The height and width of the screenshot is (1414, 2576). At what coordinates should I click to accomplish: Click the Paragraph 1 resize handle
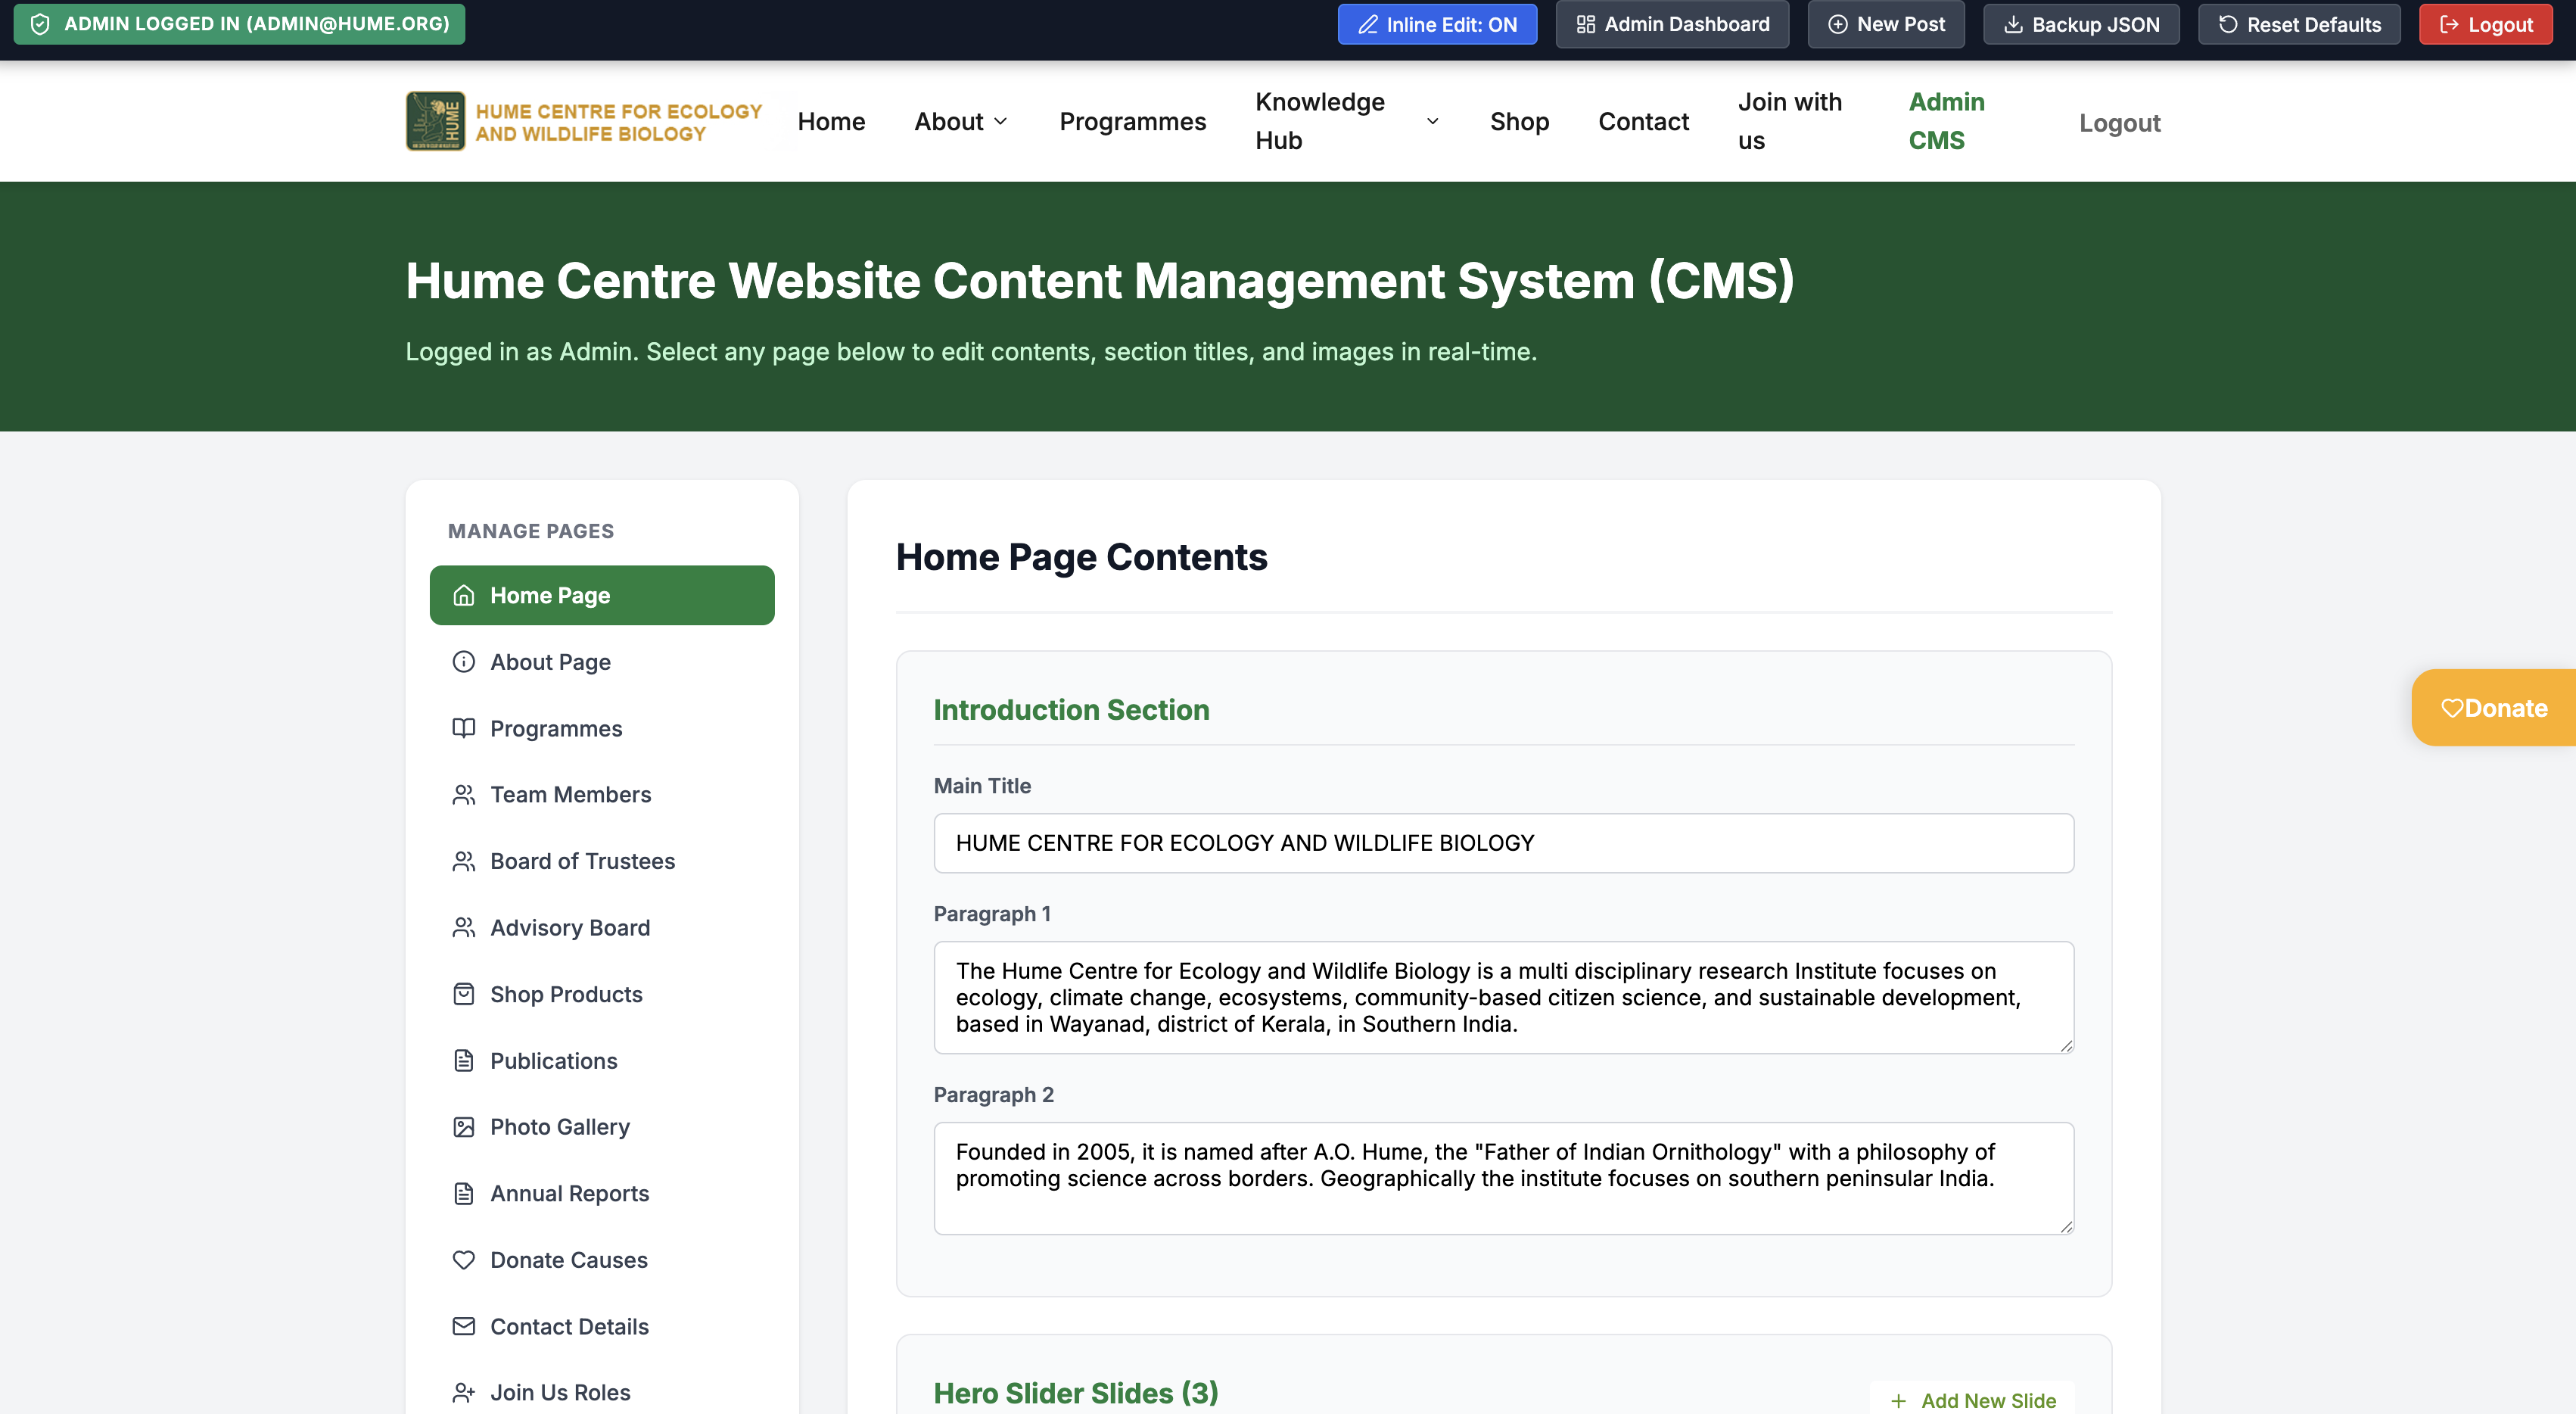coord(2066,1045)
